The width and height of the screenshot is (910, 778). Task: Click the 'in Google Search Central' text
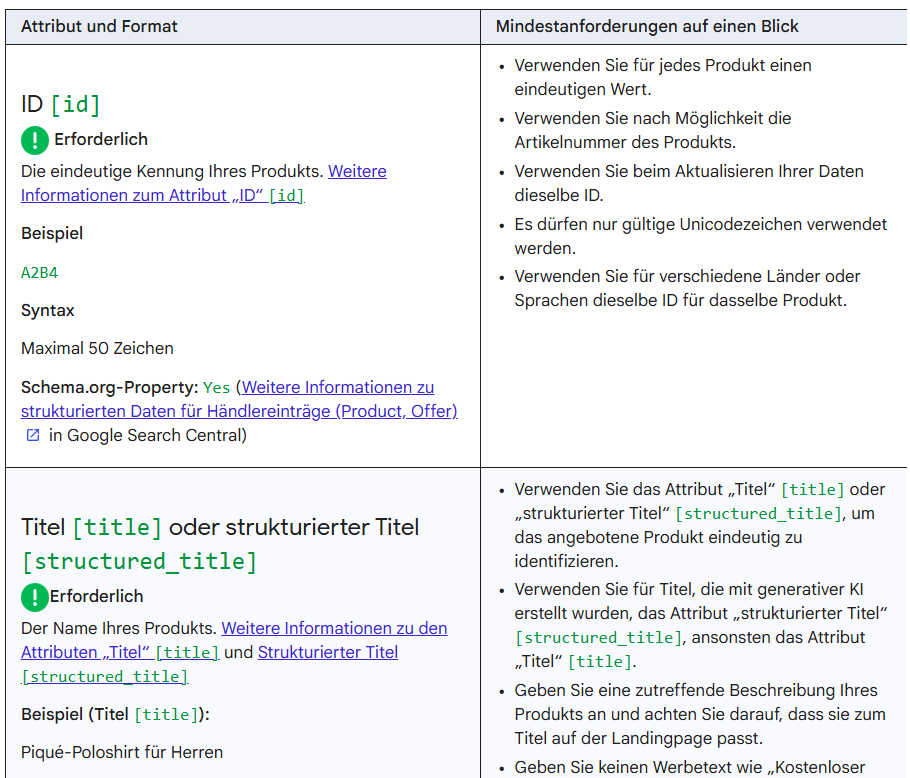[x=147, y=435]
